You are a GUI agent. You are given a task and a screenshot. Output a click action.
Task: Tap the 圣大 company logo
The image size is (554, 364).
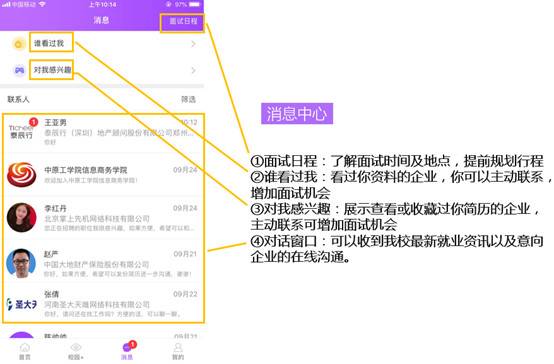coord(22,304)
